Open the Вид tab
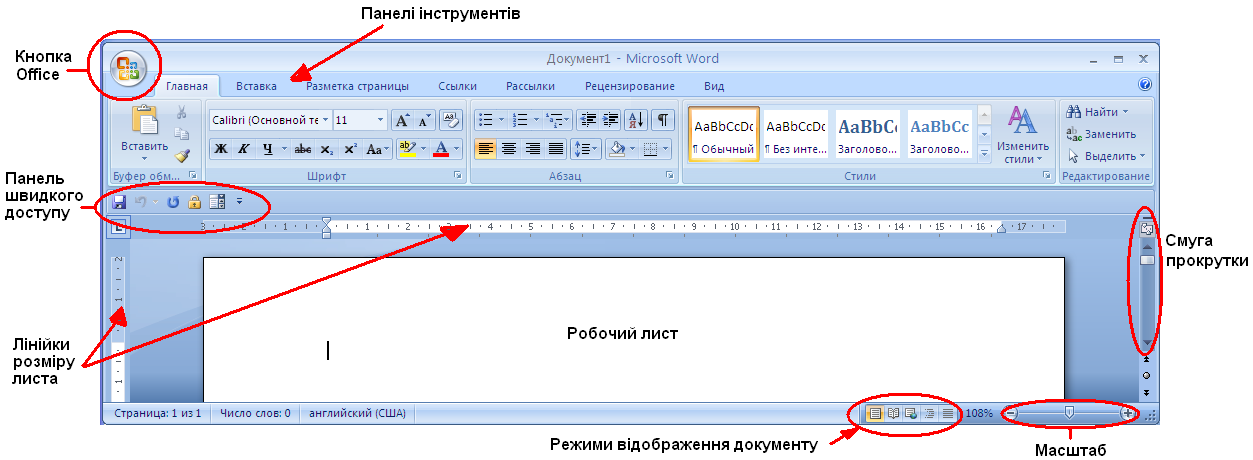1253x460 pixels. coord(714,86)
